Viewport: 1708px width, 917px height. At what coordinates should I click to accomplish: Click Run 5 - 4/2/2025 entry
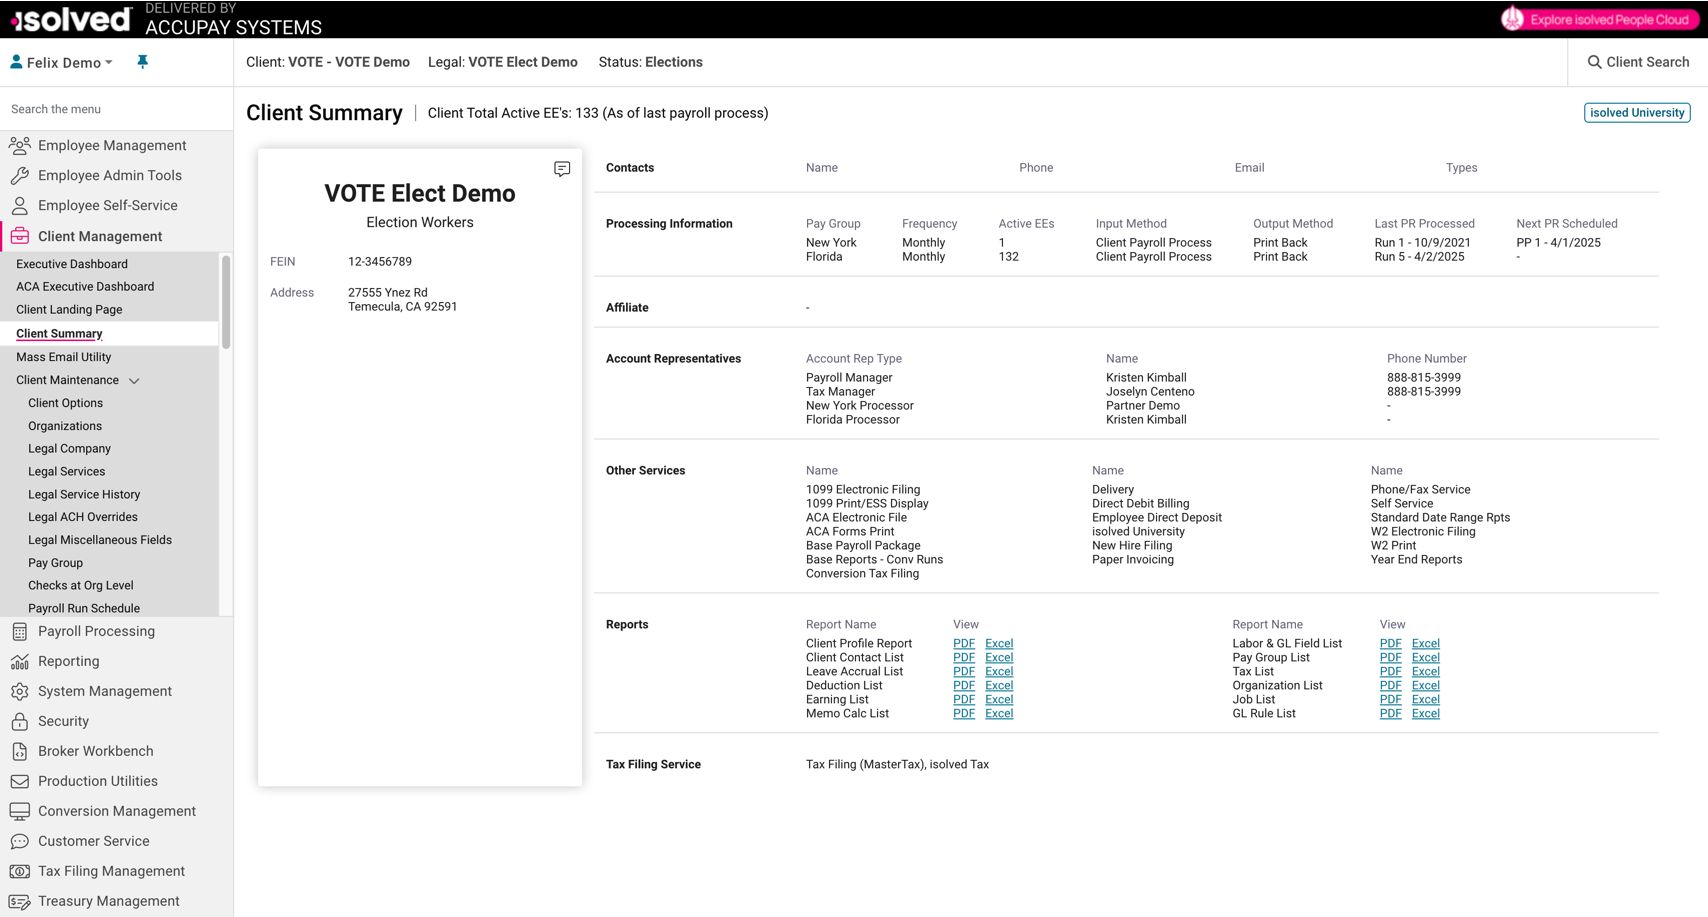coord(1419,257)
